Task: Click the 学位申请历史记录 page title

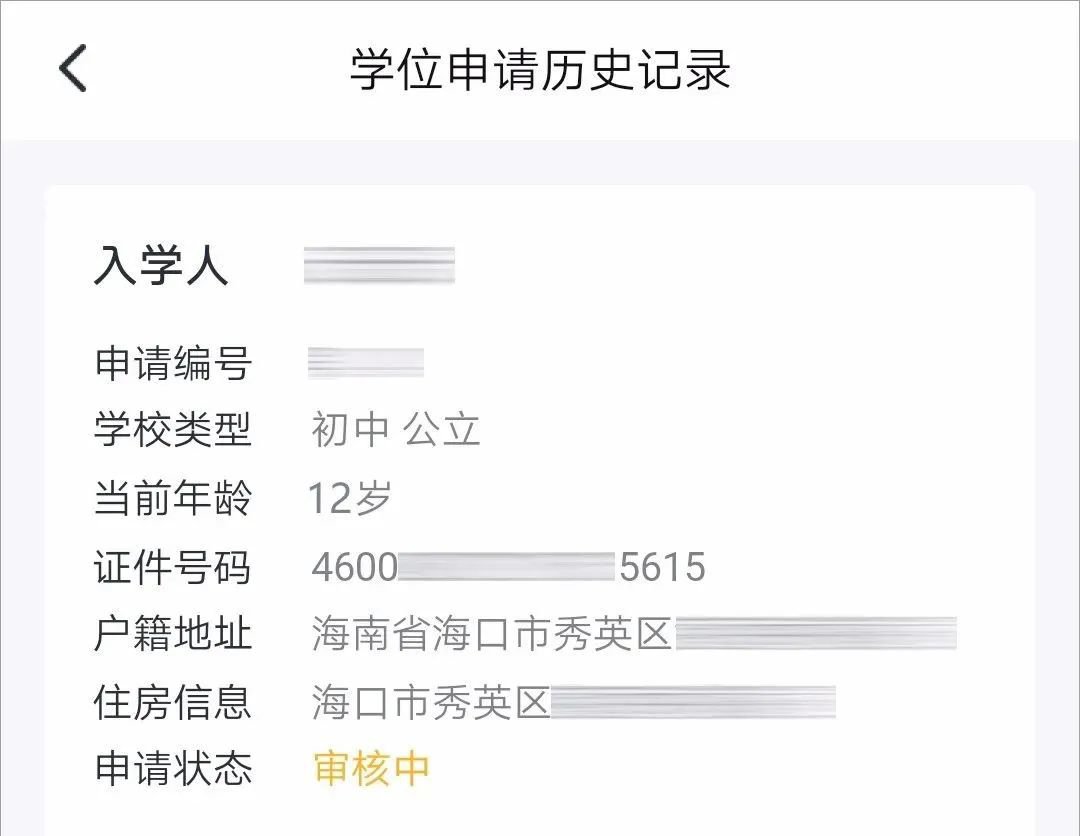Action: coord(540,69)
